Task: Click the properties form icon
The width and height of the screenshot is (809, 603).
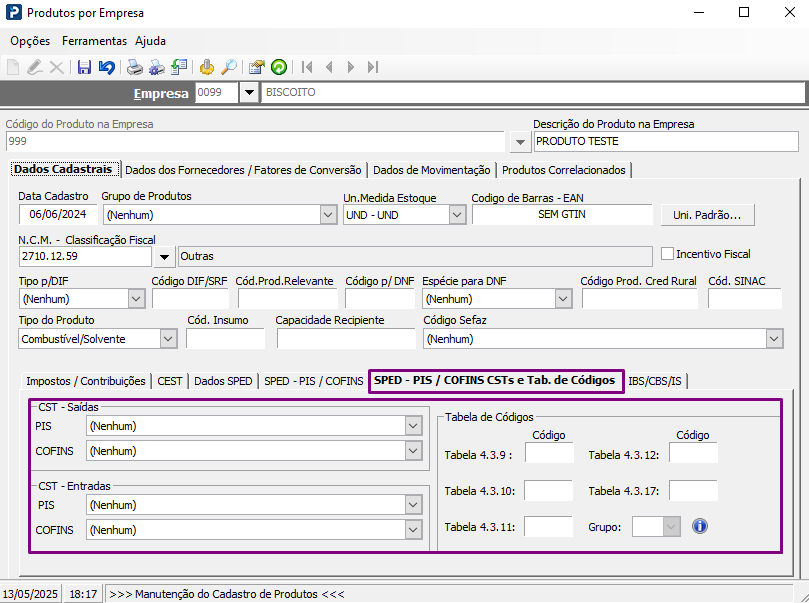Action: tap(256, 67)
